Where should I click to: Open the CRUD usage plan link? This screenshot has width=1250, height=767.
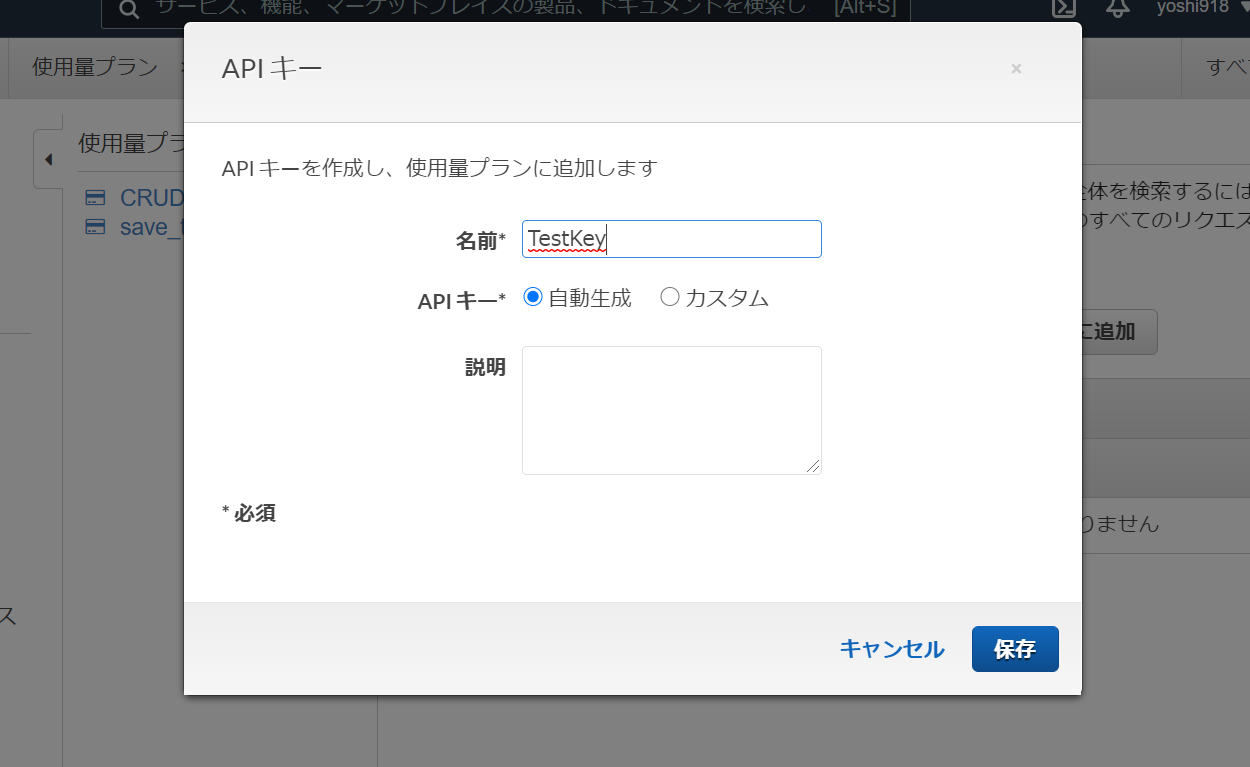coord(150,197)
